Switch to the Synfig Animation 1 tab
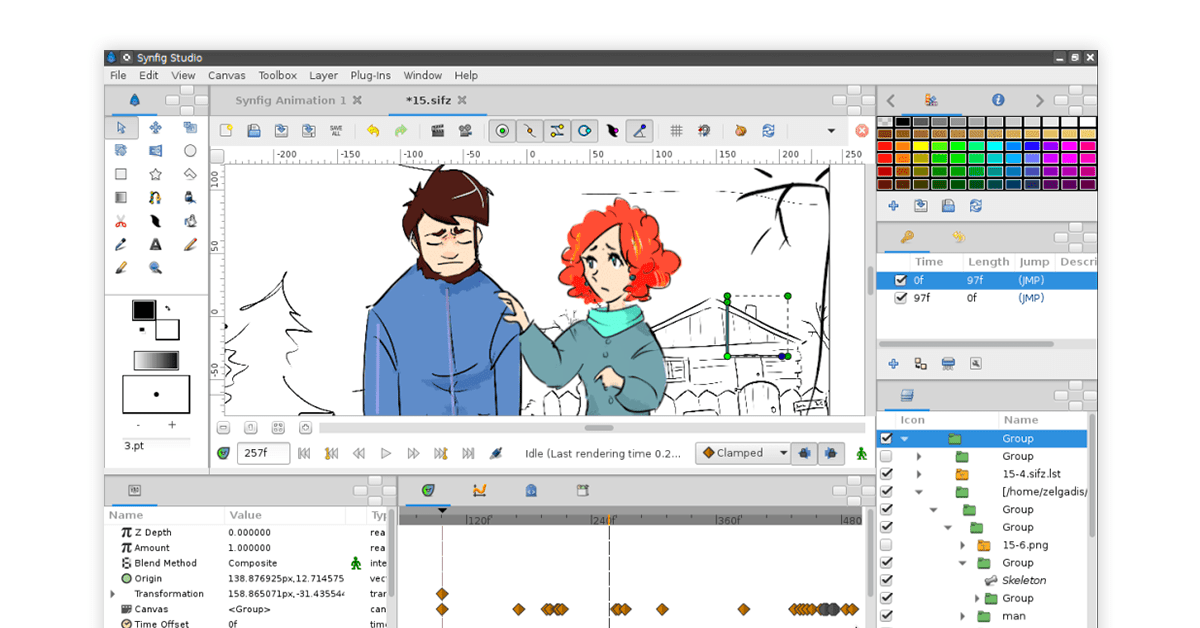The image size is (1200, 628). coord(290,100)
